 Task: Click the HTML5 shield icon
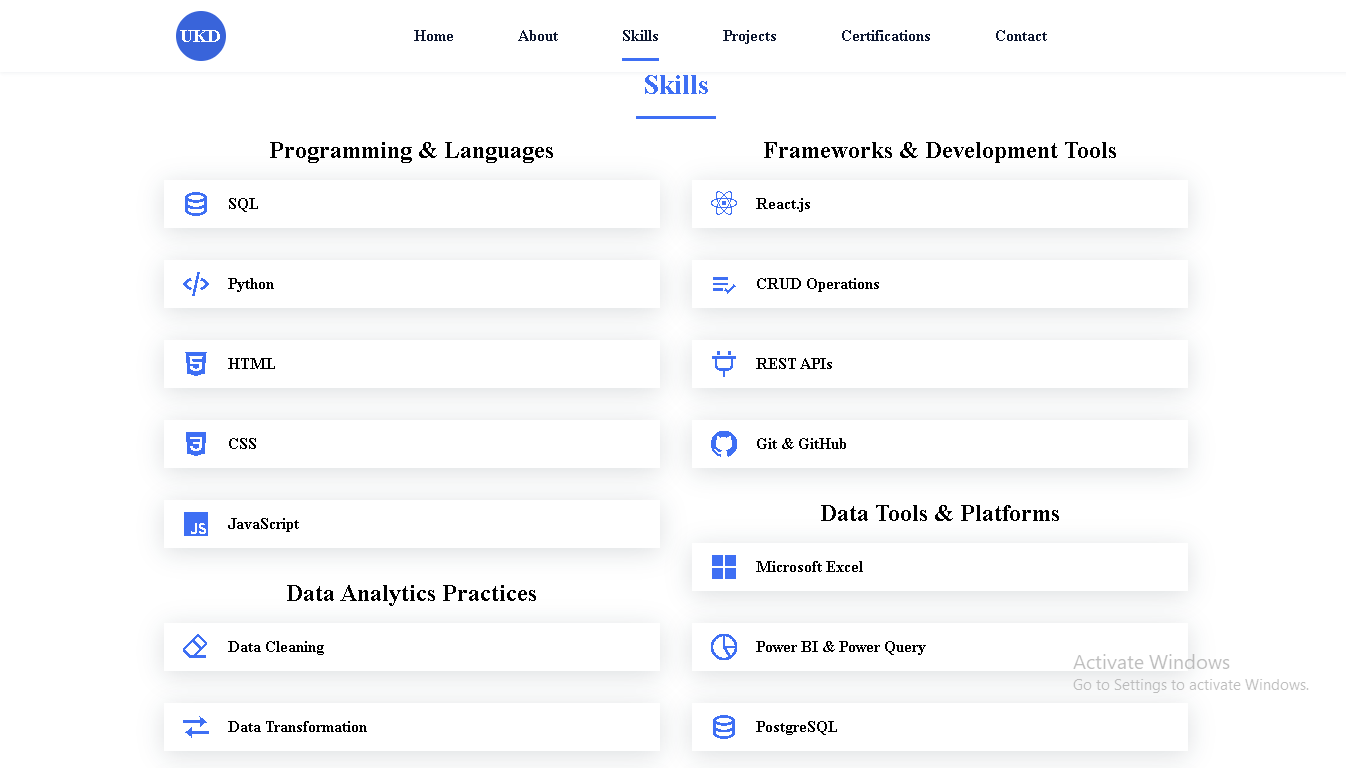196,364
